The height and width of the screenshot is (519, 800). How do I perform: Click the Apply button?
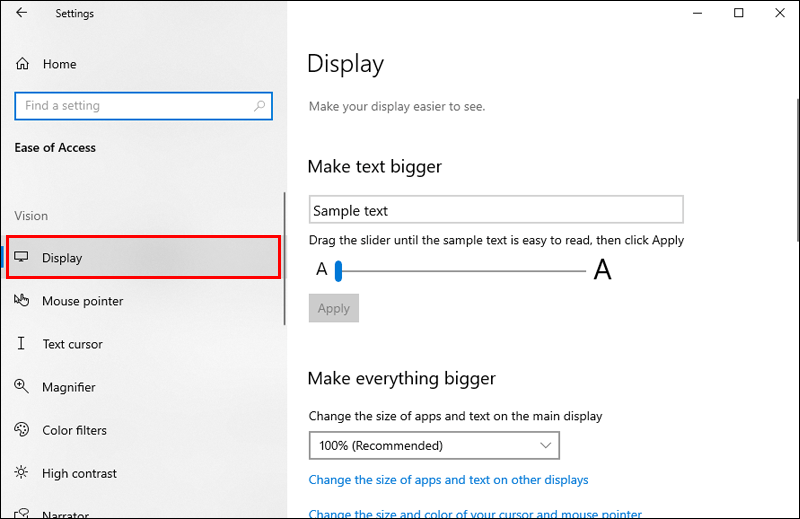[334, 308]
